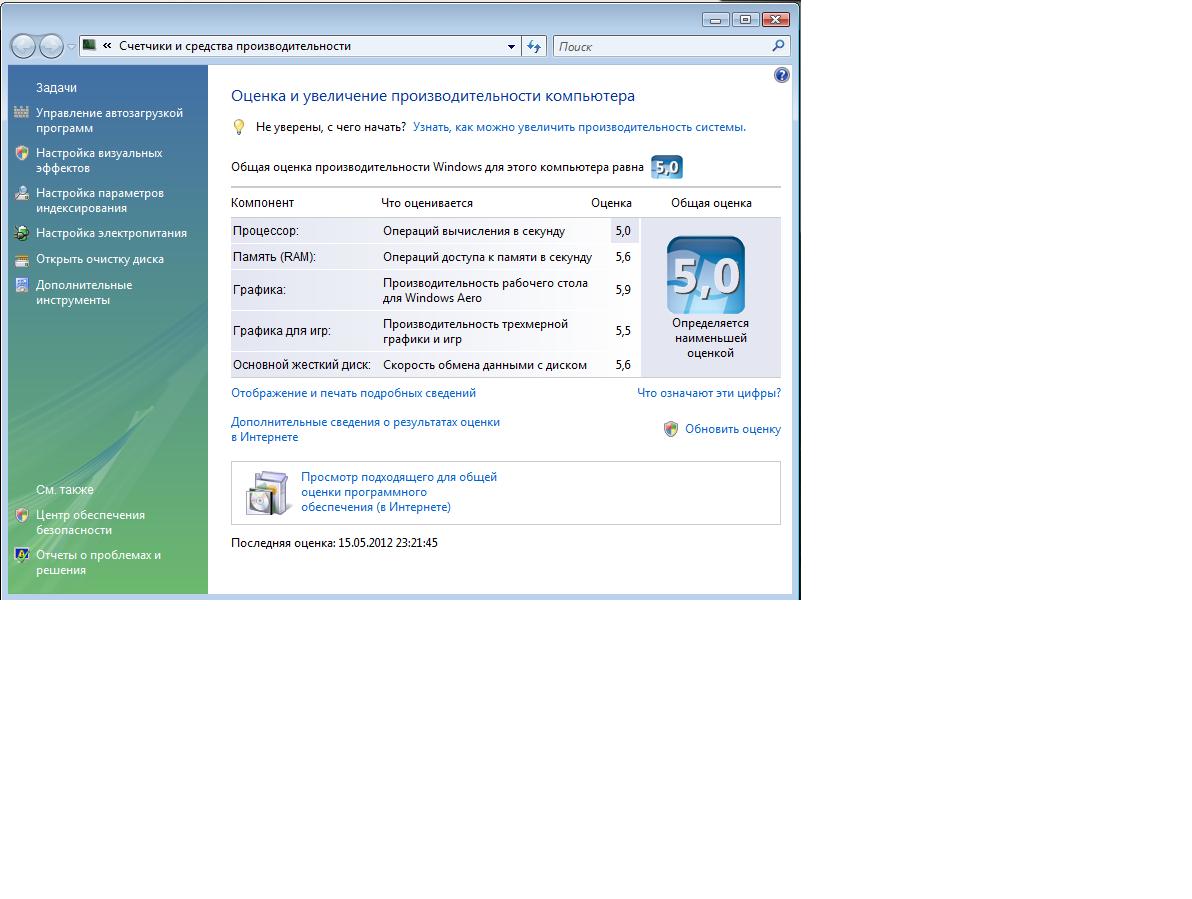This screenshot has width=1192, height=899.
Task: Open Настройка электропитания
Action: pyautogui.click(x=111, y=233)
